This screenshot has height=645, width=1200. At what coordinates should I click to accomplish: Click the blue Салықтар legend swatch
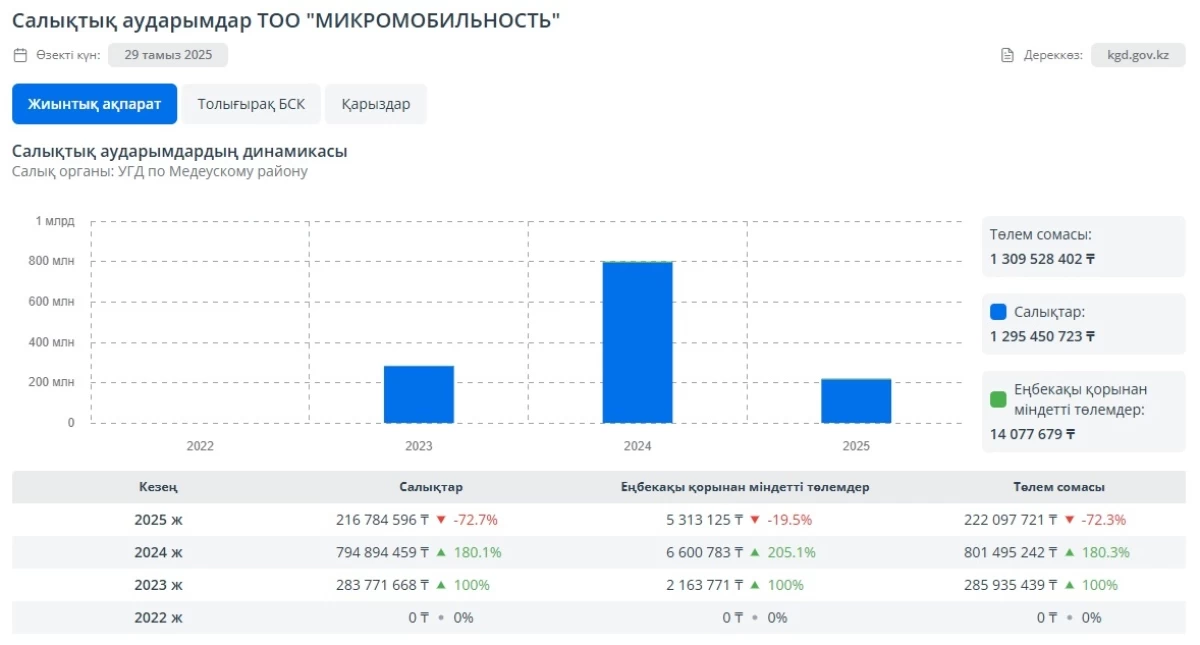click(998, 312)
